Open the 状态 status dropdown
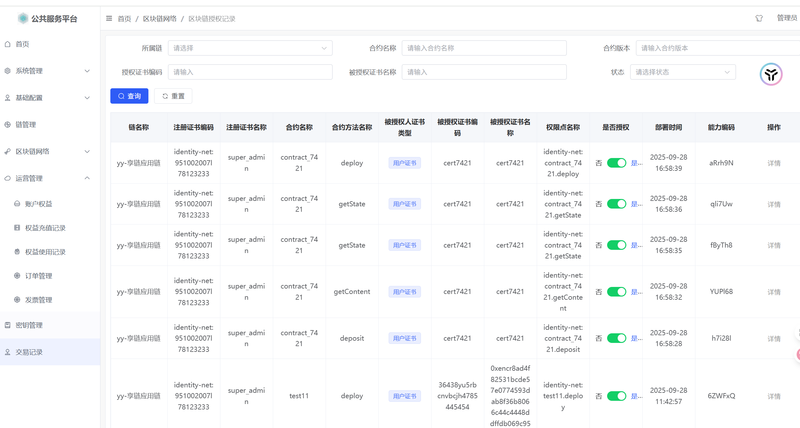Viewport: 800px width, 428px height. coord(684,72)
